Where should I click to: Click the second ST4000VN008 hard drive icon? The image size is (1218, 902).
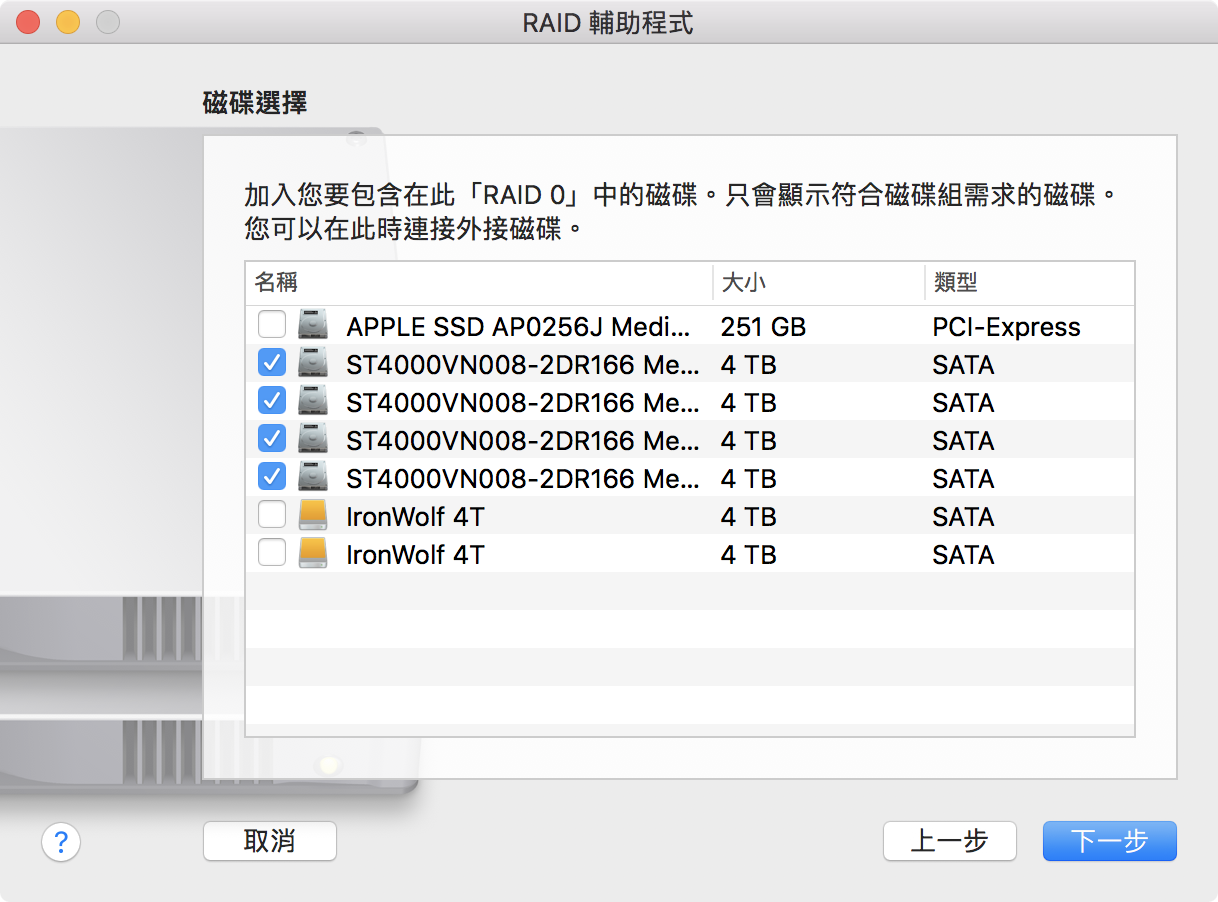(313, 402)
